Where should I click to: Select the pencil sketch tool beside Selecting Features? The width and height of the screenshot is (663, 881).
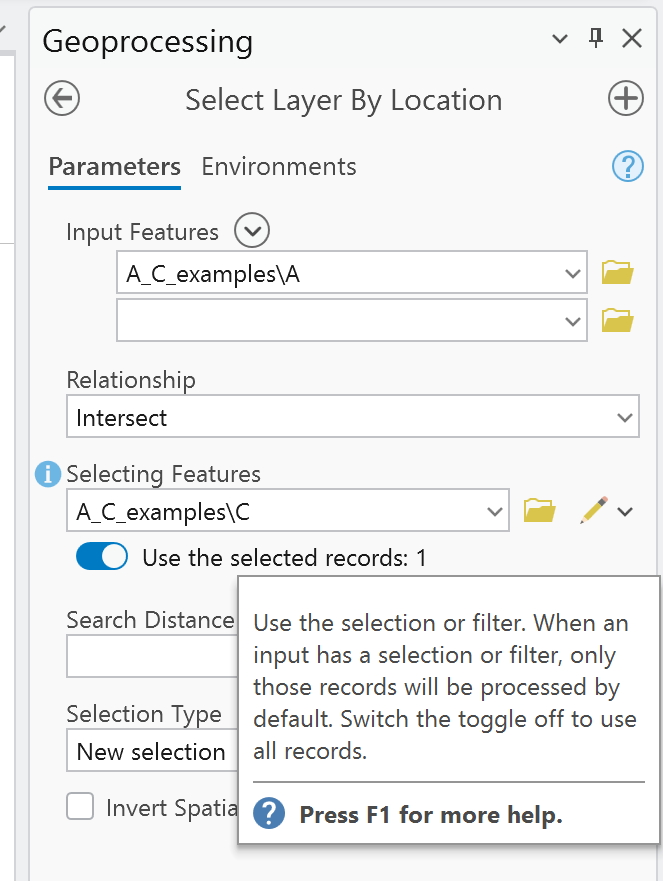click(592, 510)
